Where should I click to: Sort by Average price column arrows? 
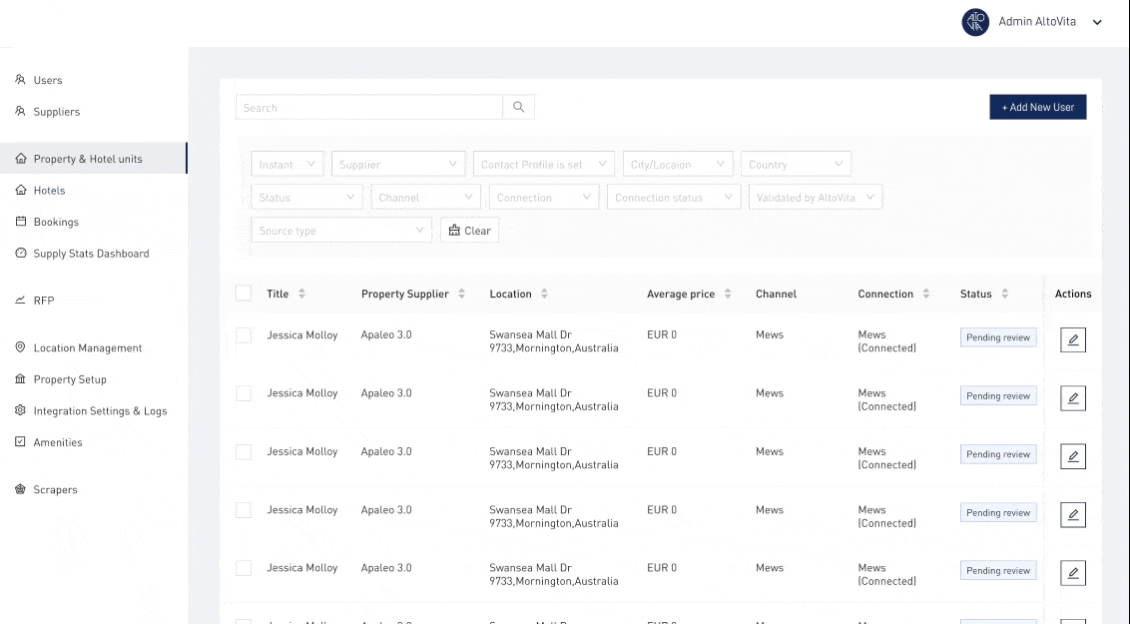click(x=728, y=294)
